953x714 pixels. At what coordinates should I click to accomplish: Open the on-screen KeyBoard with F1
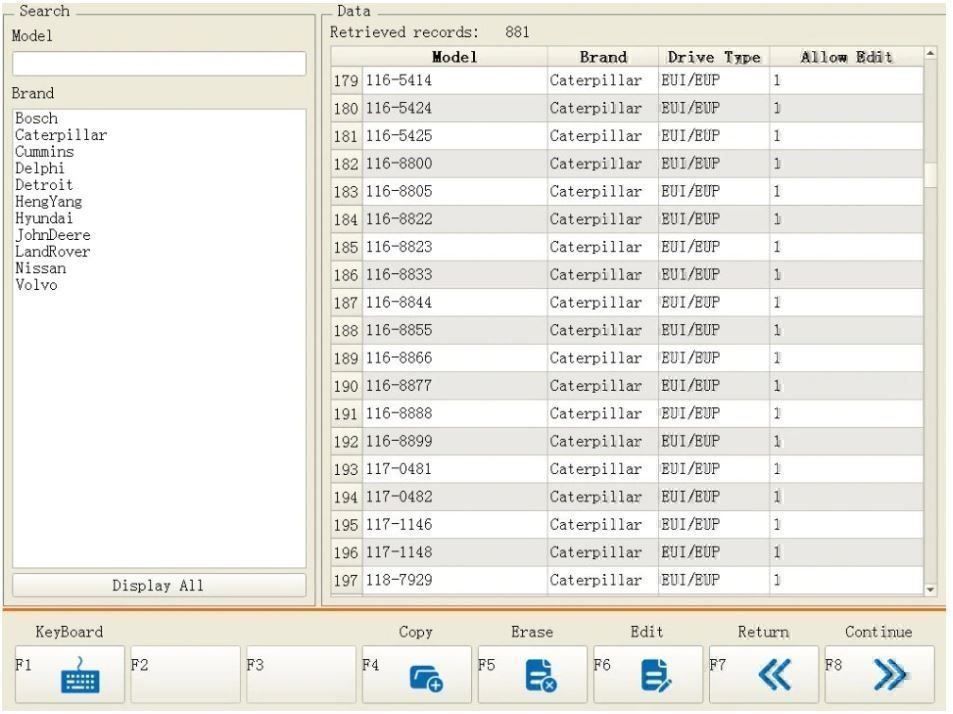pos(70,674)
